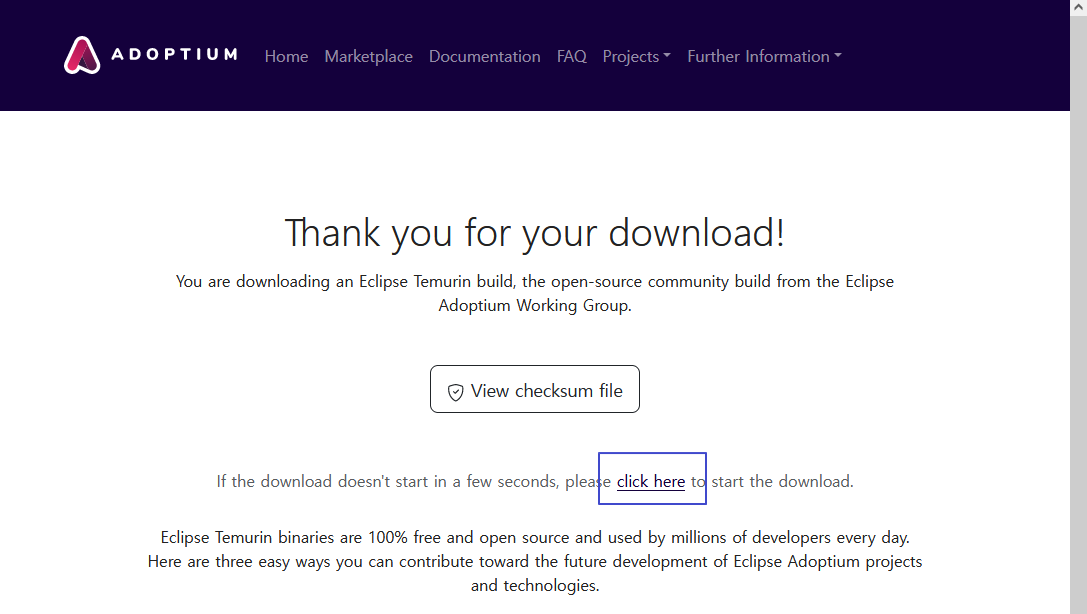Click the 'Adoptium Working Group.' text
This screenshot has width=1087, height=614.
(534, 306)
